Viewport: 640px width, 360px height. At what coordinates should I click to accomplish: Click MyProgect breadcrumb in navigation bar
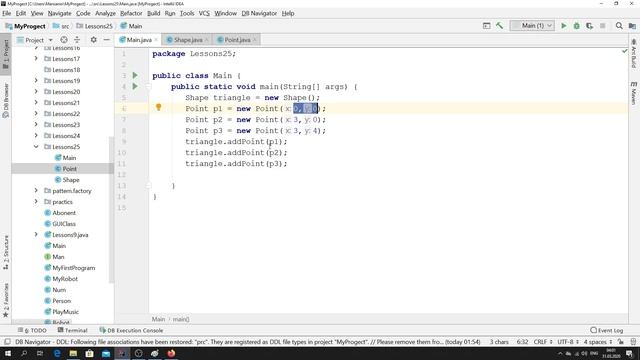click(25, 26)
